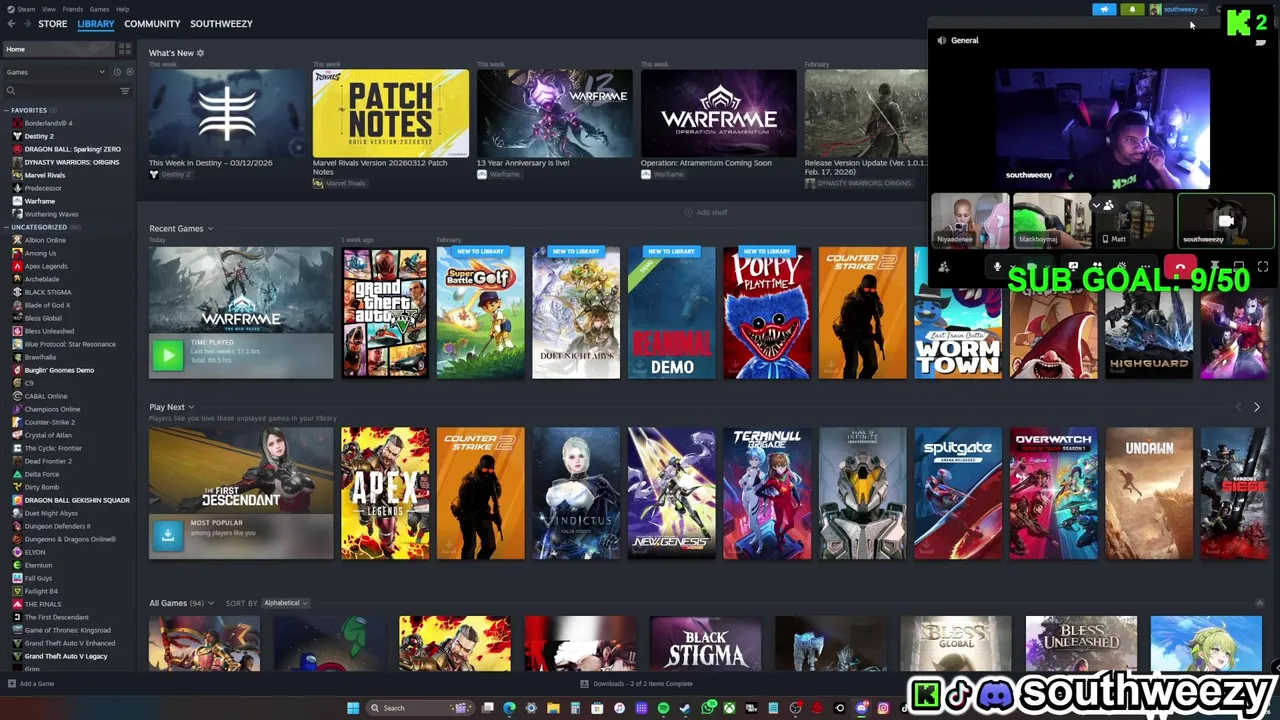Click The First Descendant download icon button
Screen dimensions: 1280x720
(x=168, y=535)
